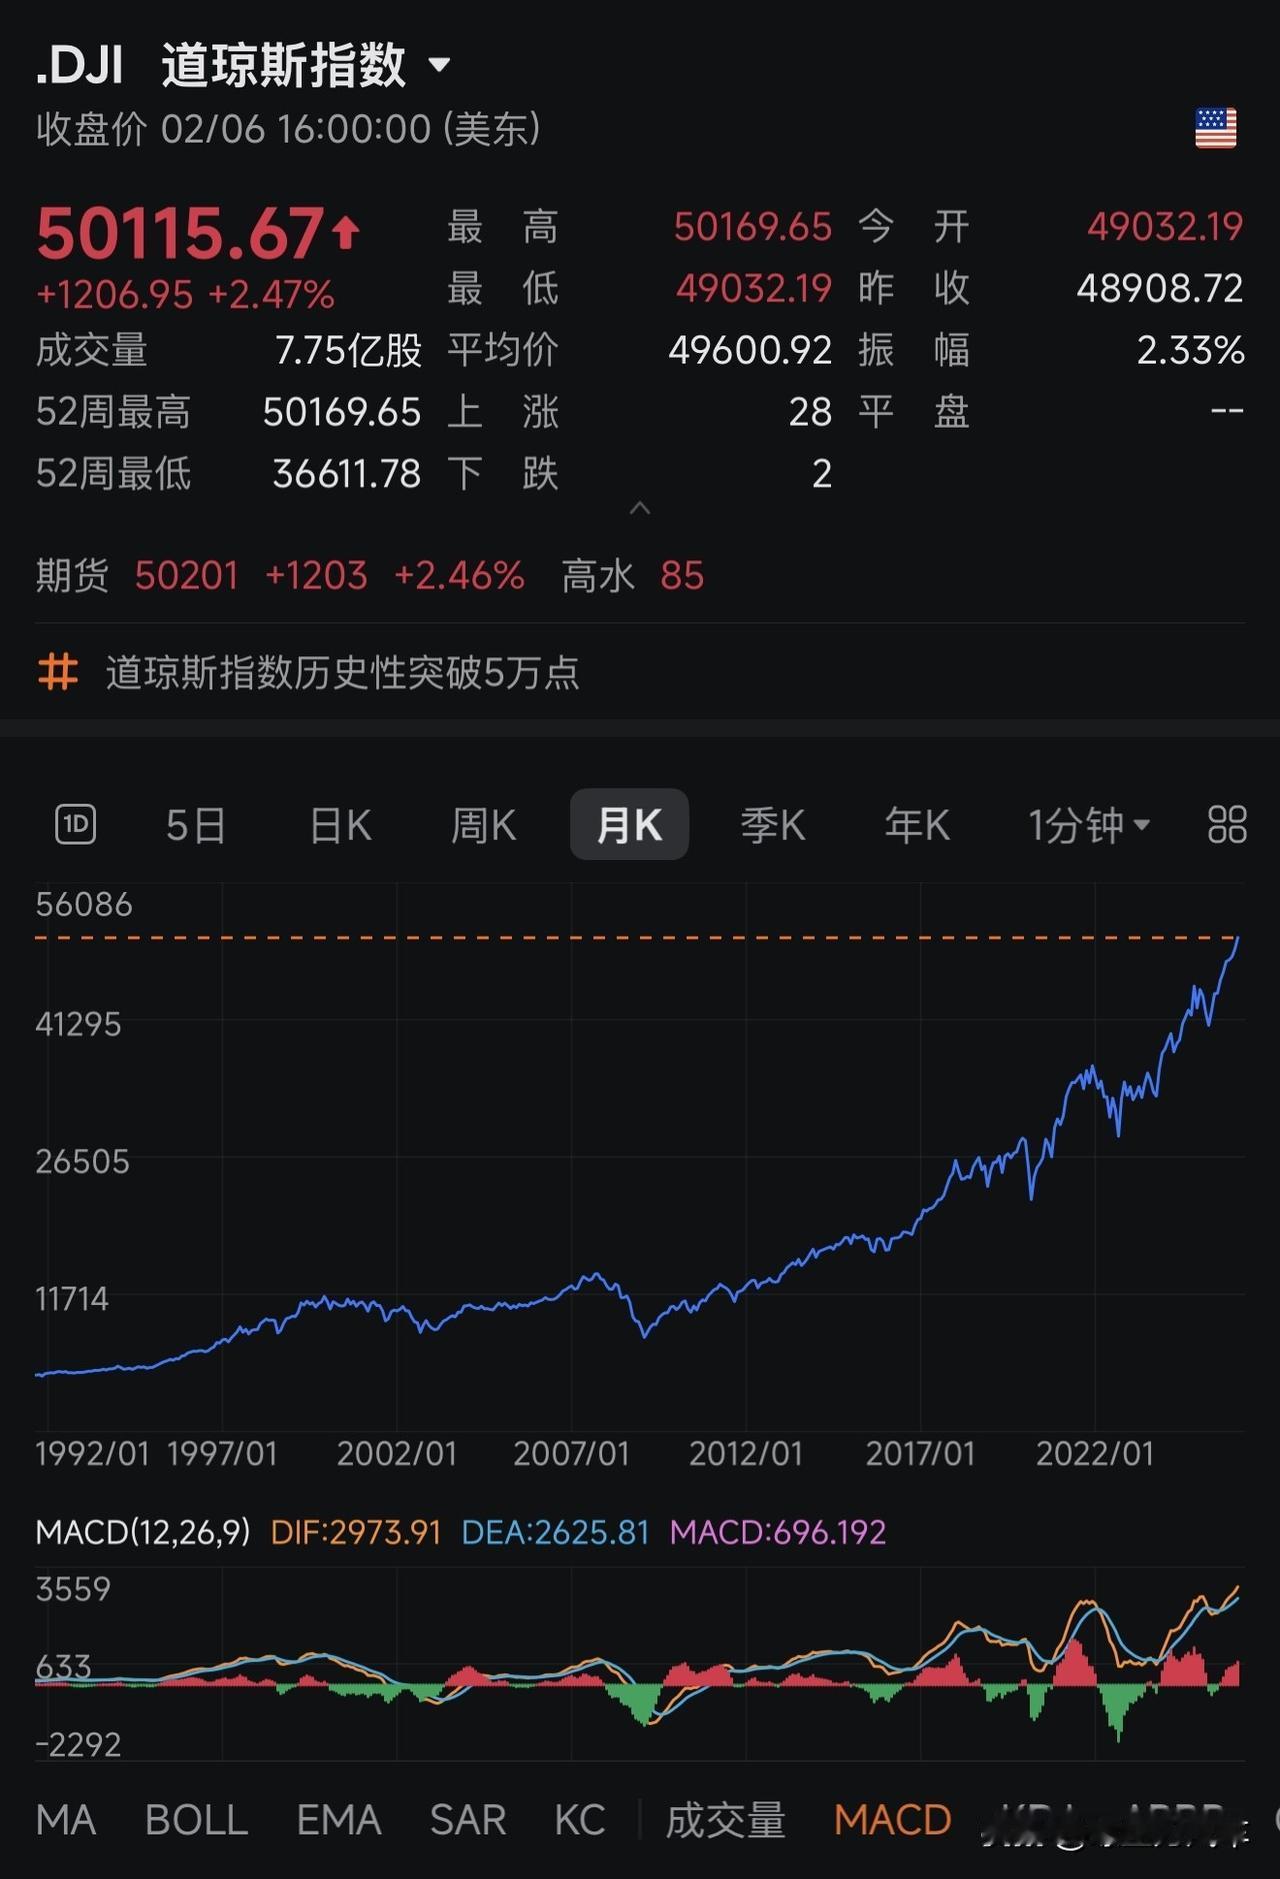Enable the KC indicator
Screen dimensions: 1280x1879
[x=580, y=1820]
